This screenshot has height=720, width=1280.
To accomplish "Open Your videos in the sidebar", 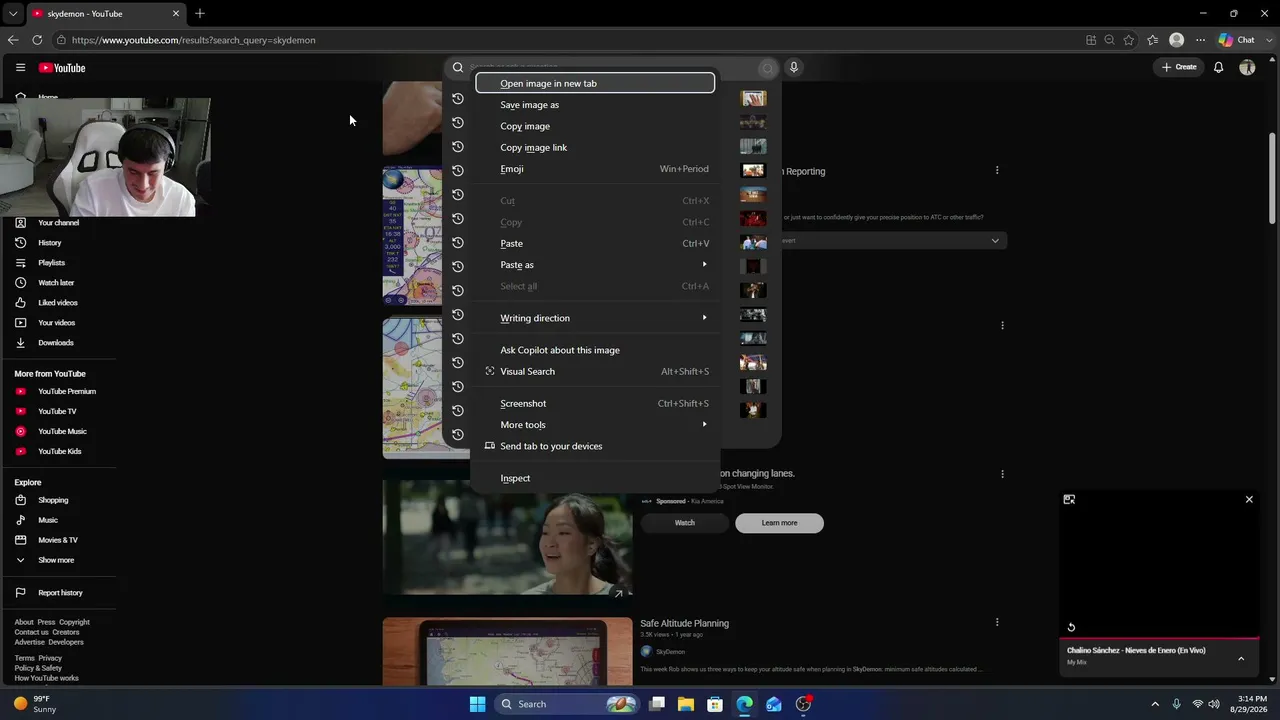I will point(56,323).
